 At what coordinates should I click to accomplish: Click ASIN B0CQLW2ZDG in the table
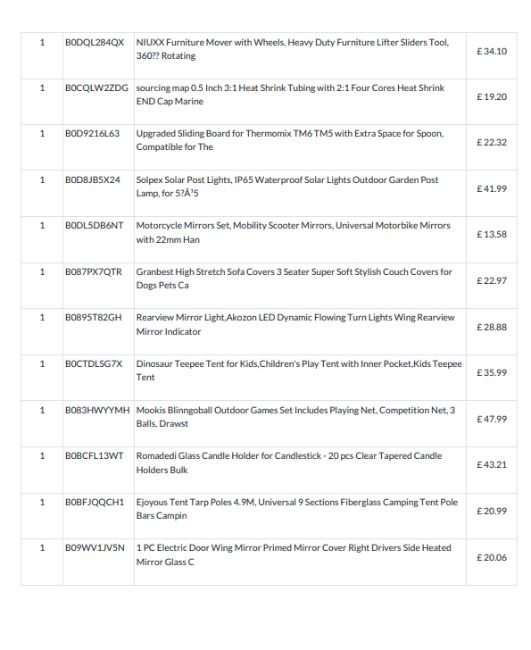click(x=97, y=88)
